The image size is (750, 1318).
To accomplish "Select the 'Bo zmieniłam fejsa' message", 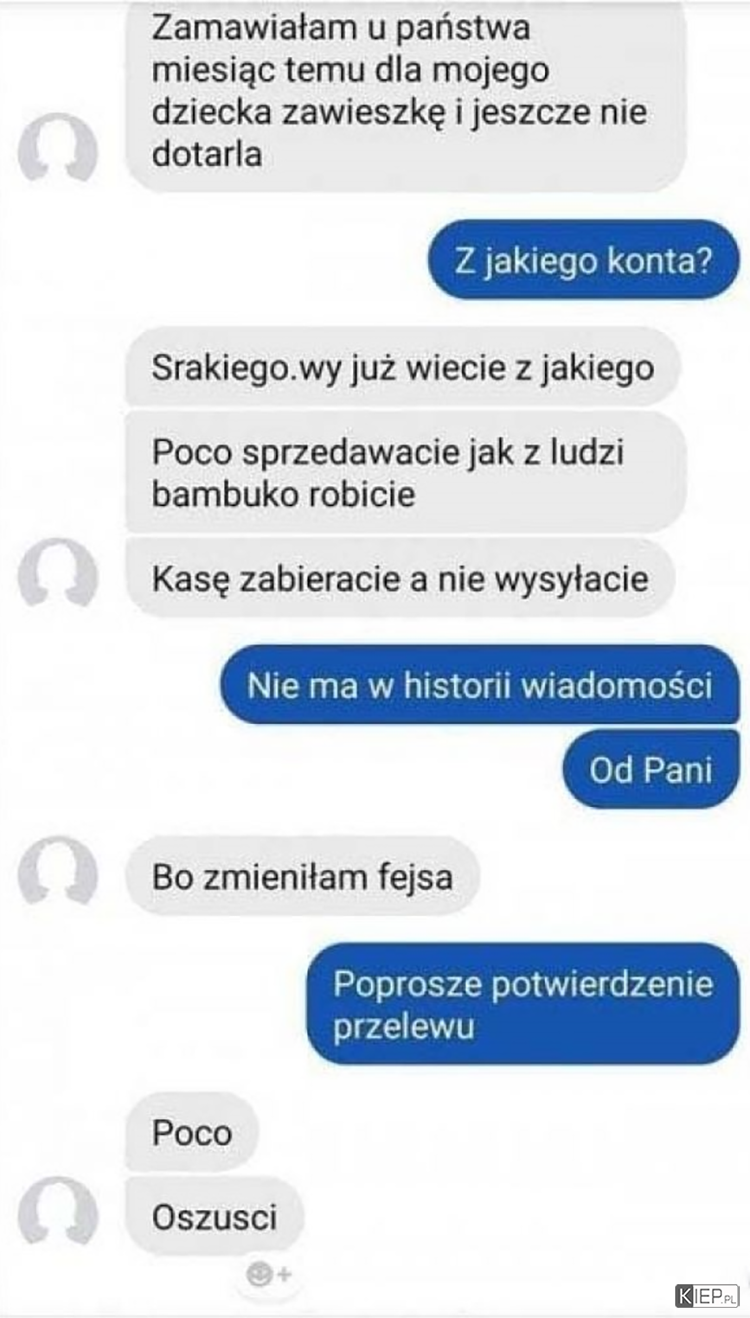I will pyautogui.click(x=303, y=876).
